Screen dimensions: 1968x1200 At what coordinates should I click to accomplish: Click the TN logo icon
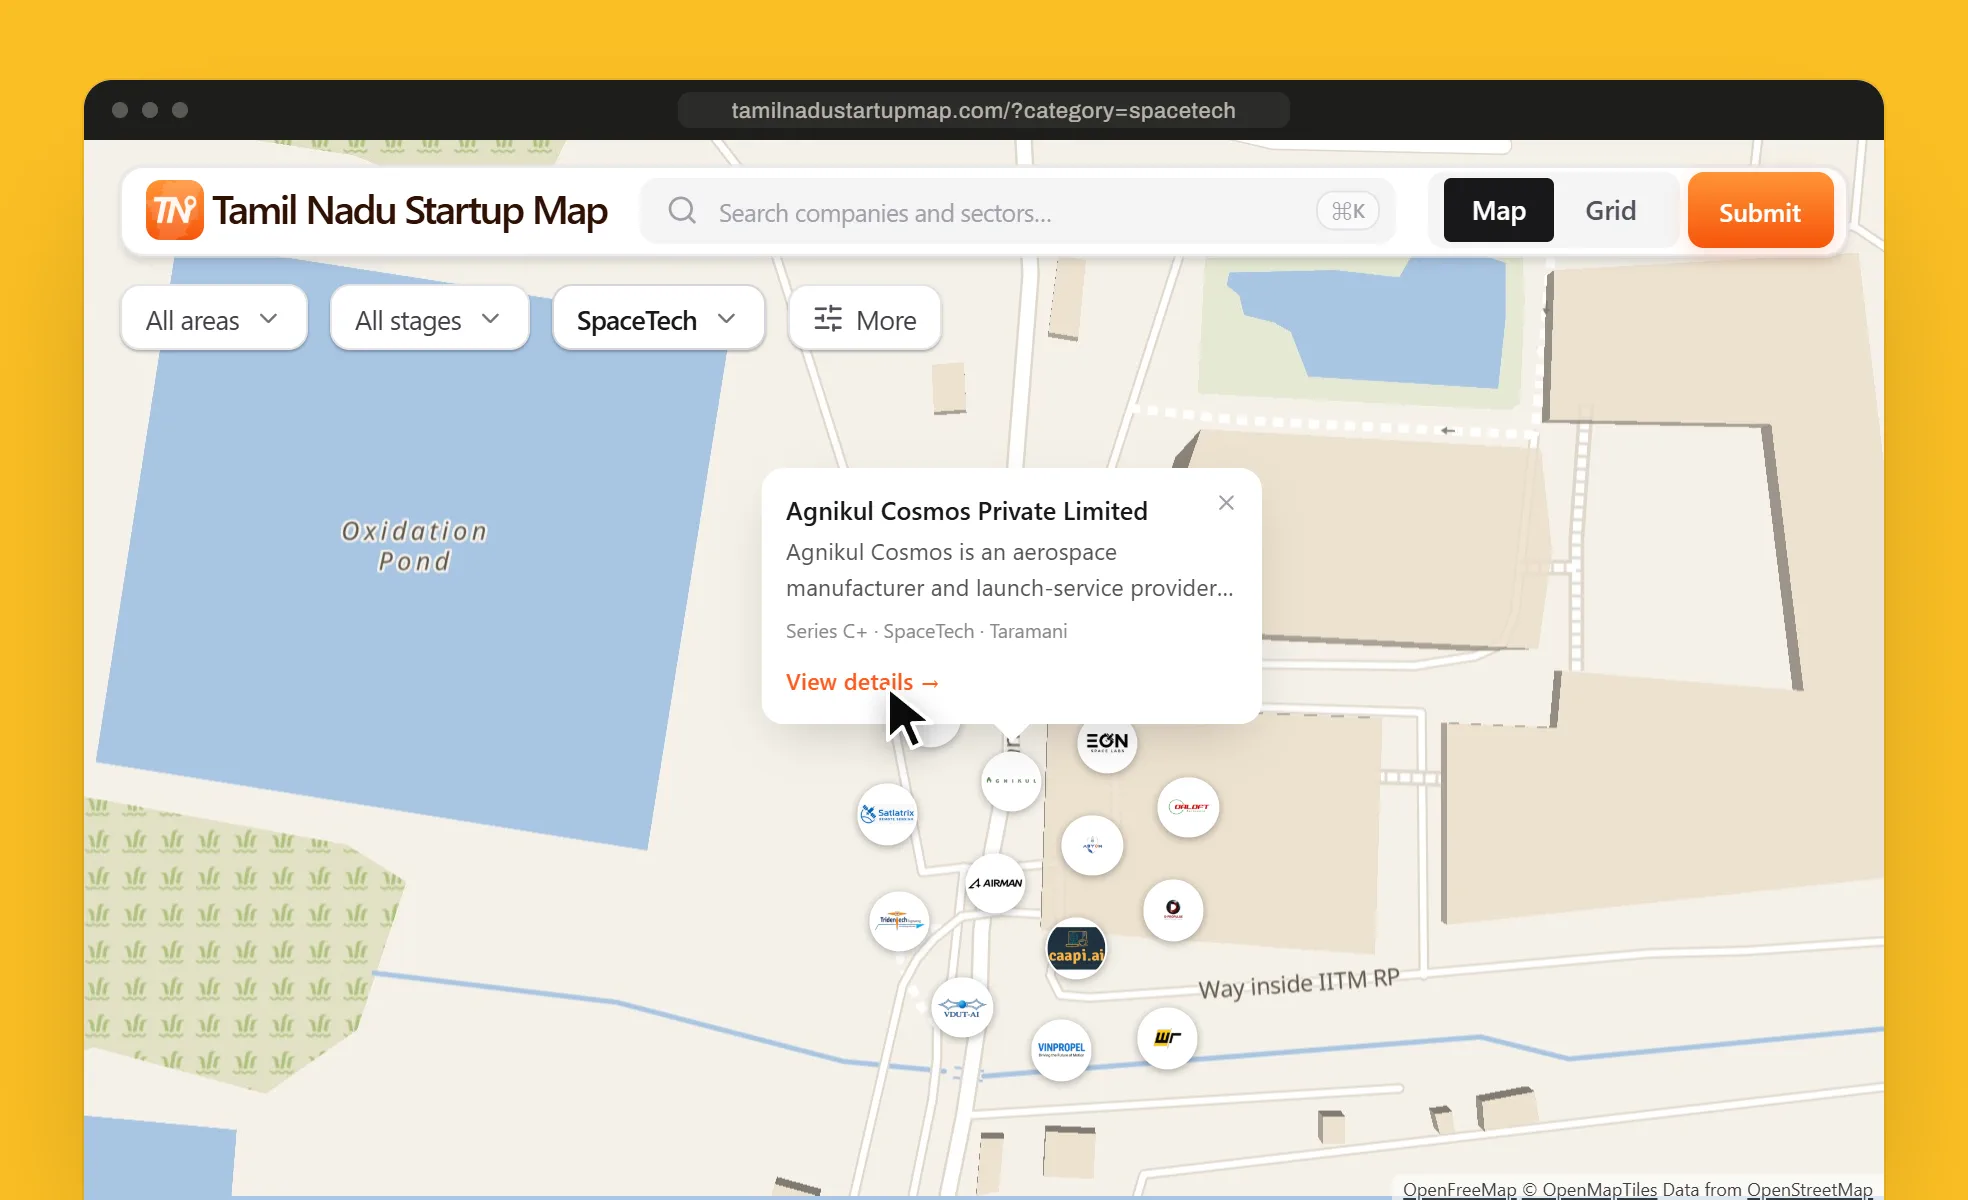[x=175, y=210]
